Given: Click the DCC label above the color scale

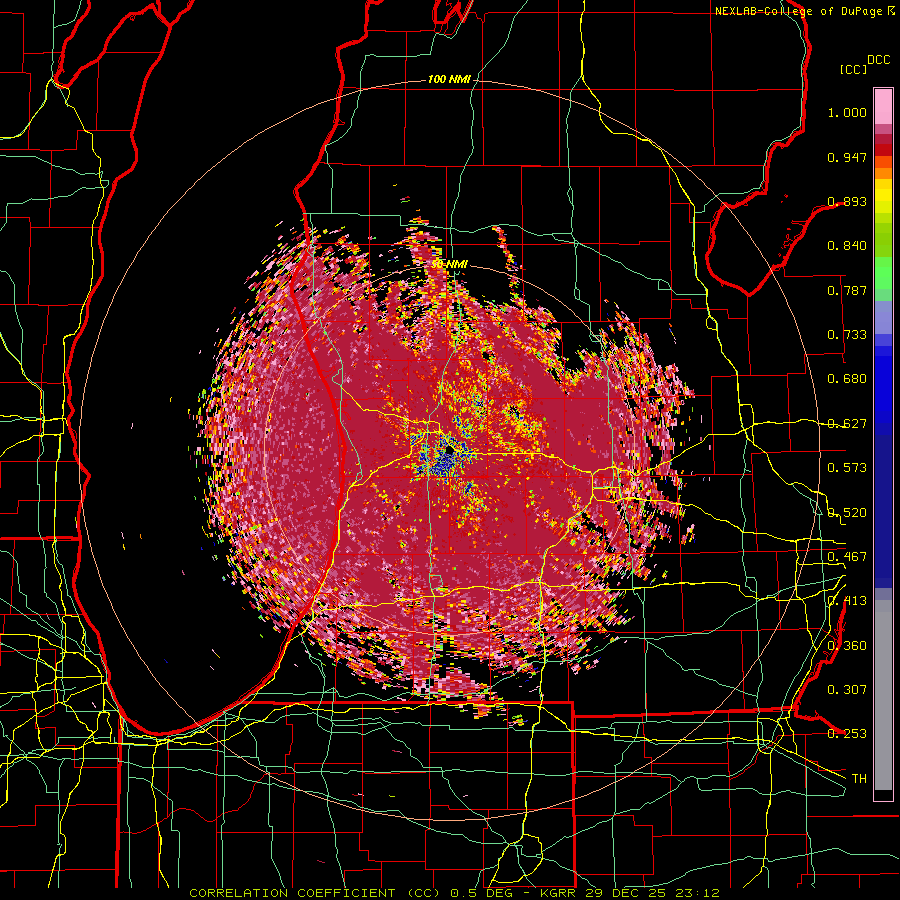Looking at the screenshot, I should (878, 60).
